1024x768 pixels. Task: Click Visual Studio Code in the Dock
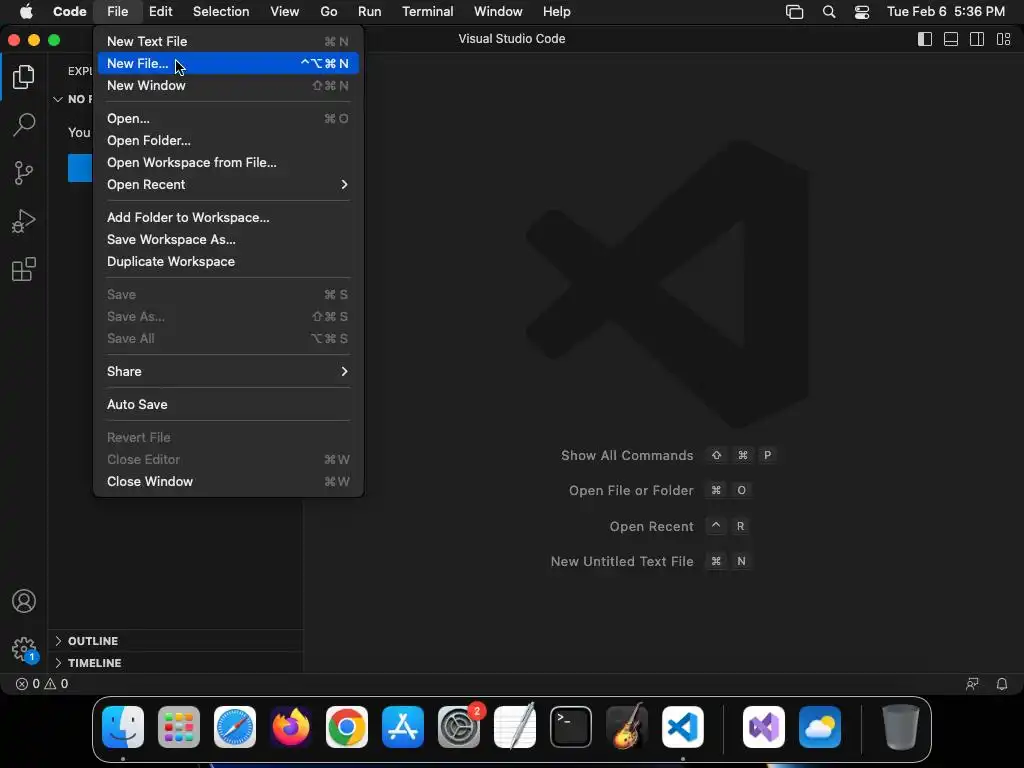tap(683, 727)
